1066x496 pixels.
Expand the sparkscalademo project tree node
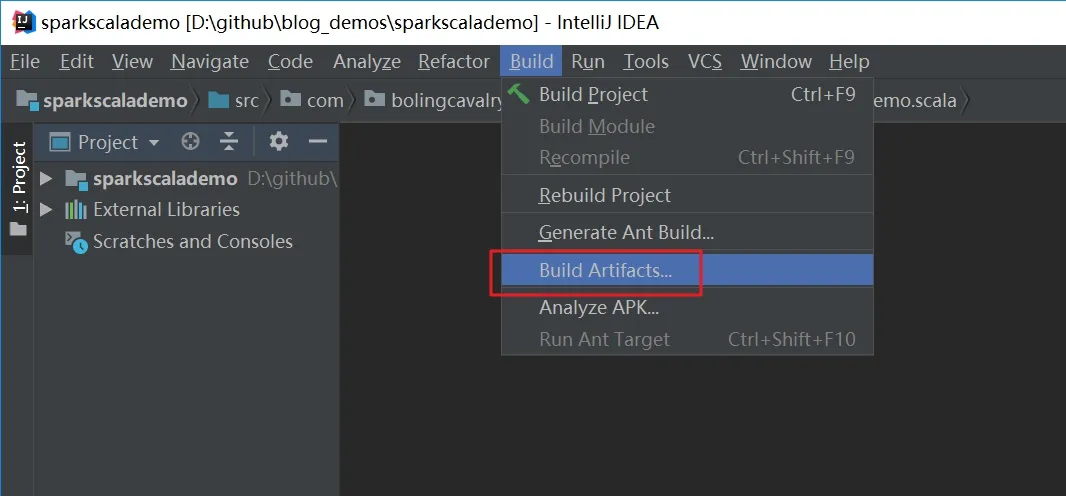click(x=46, y=179)
